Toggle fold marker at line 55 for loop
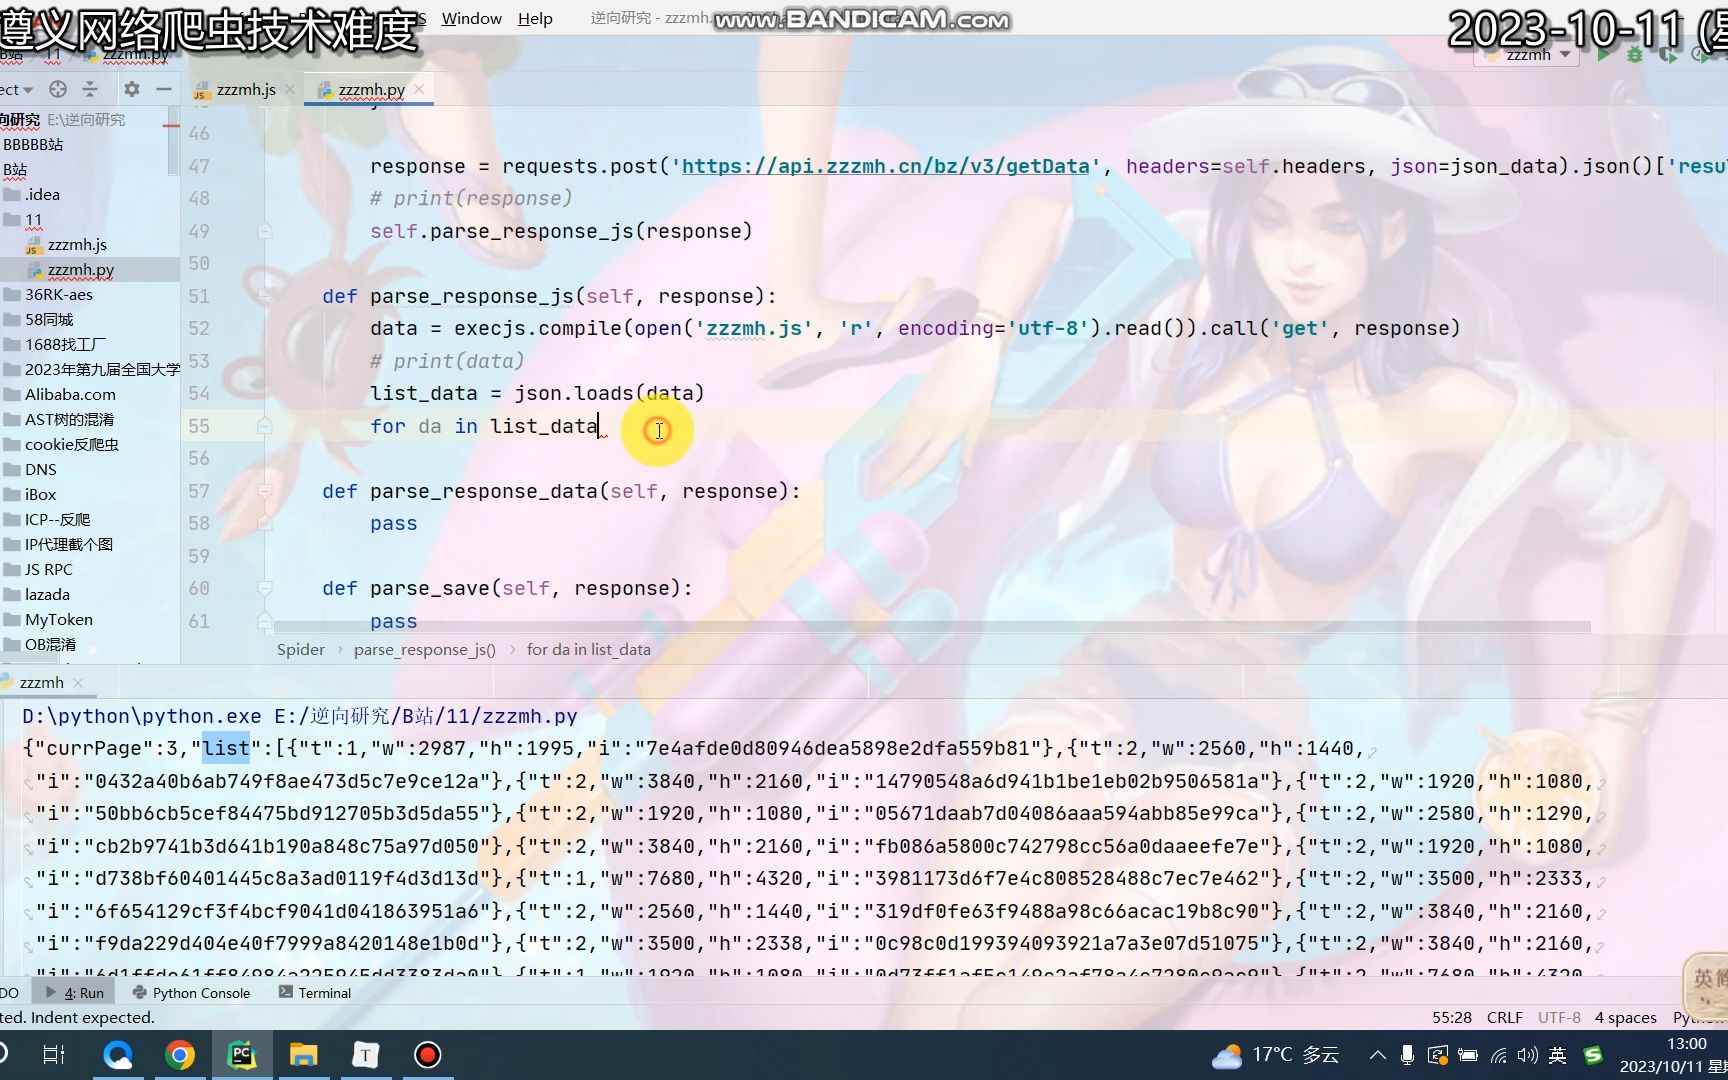The height and width of the screenshot is (1080, 1728). 264,426
